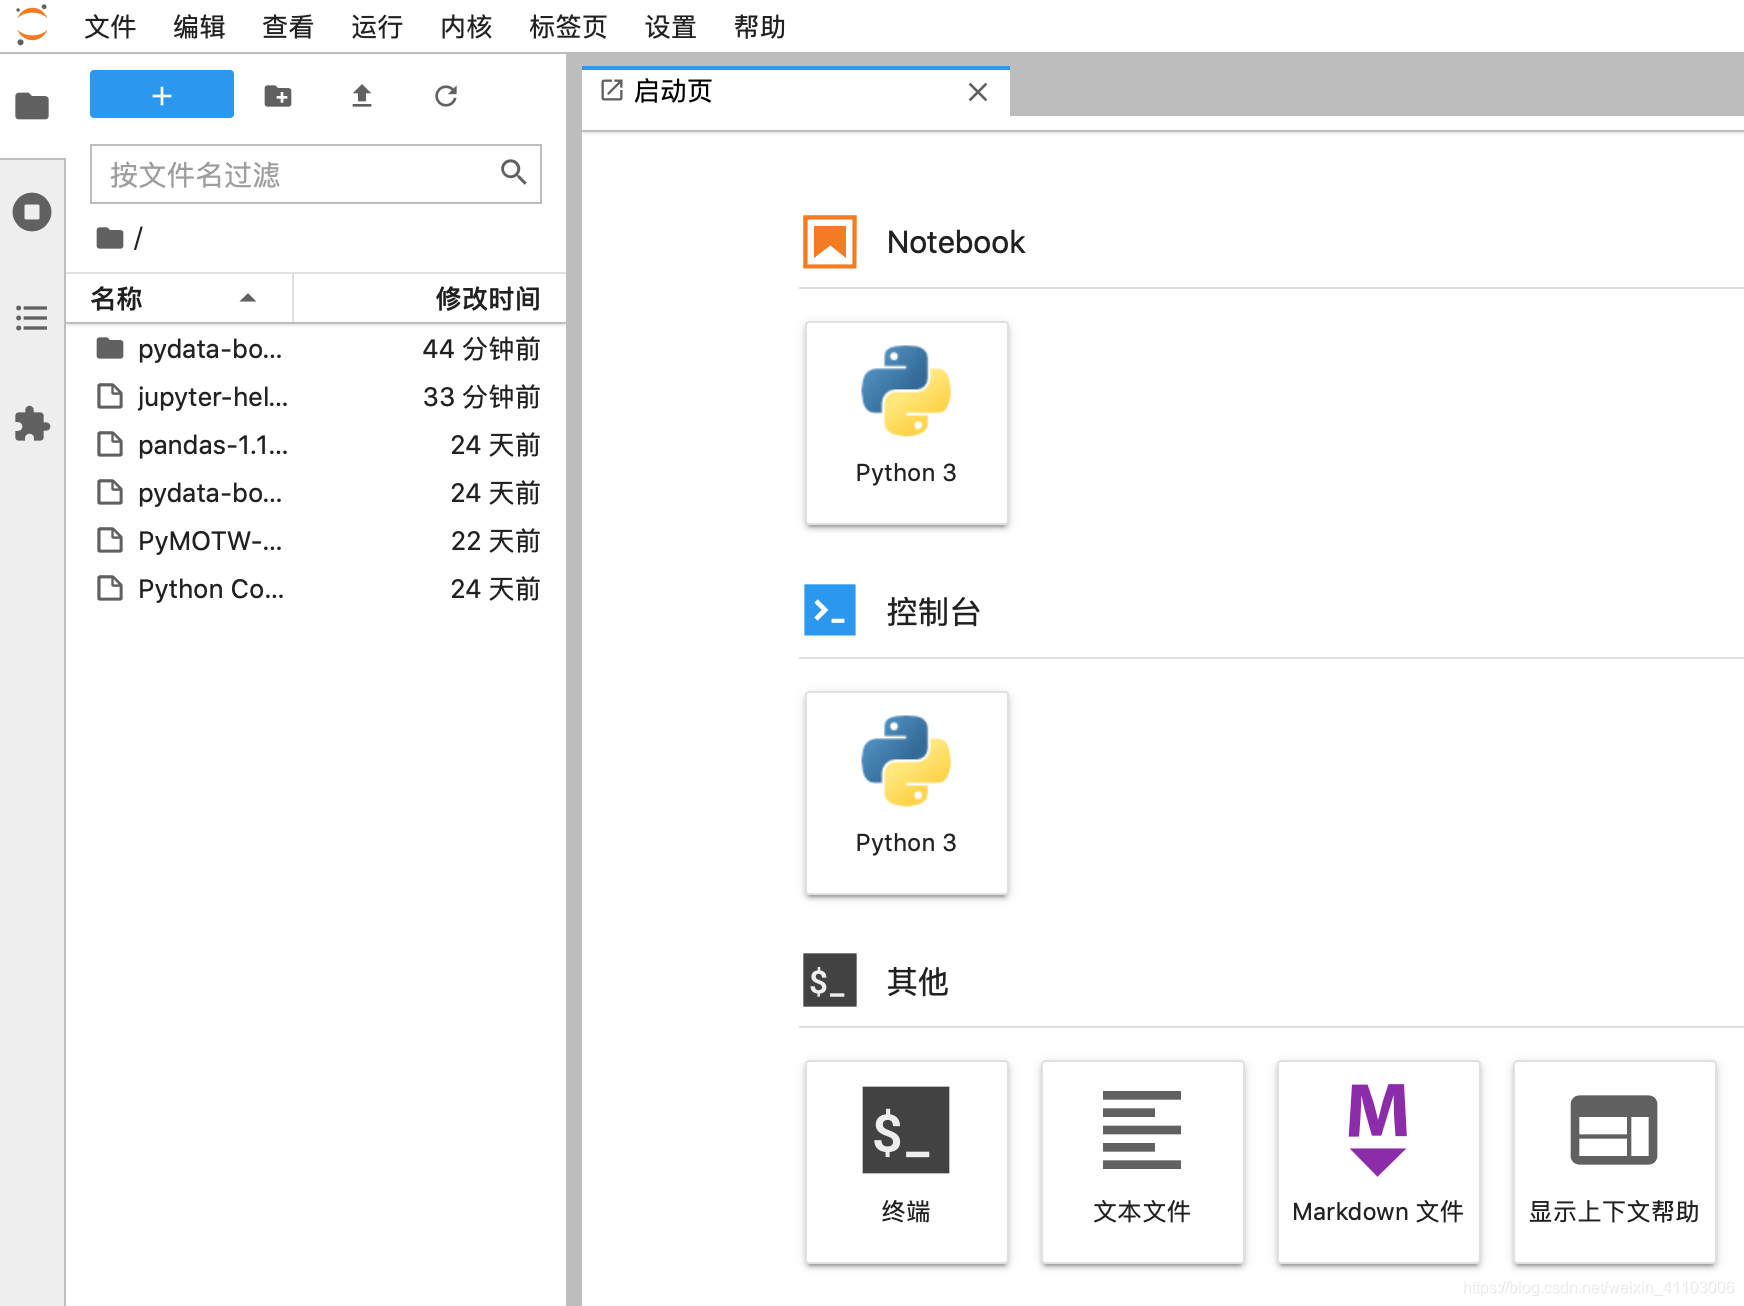Select the running terminals and kernels panel

click(x=32, y=211)
